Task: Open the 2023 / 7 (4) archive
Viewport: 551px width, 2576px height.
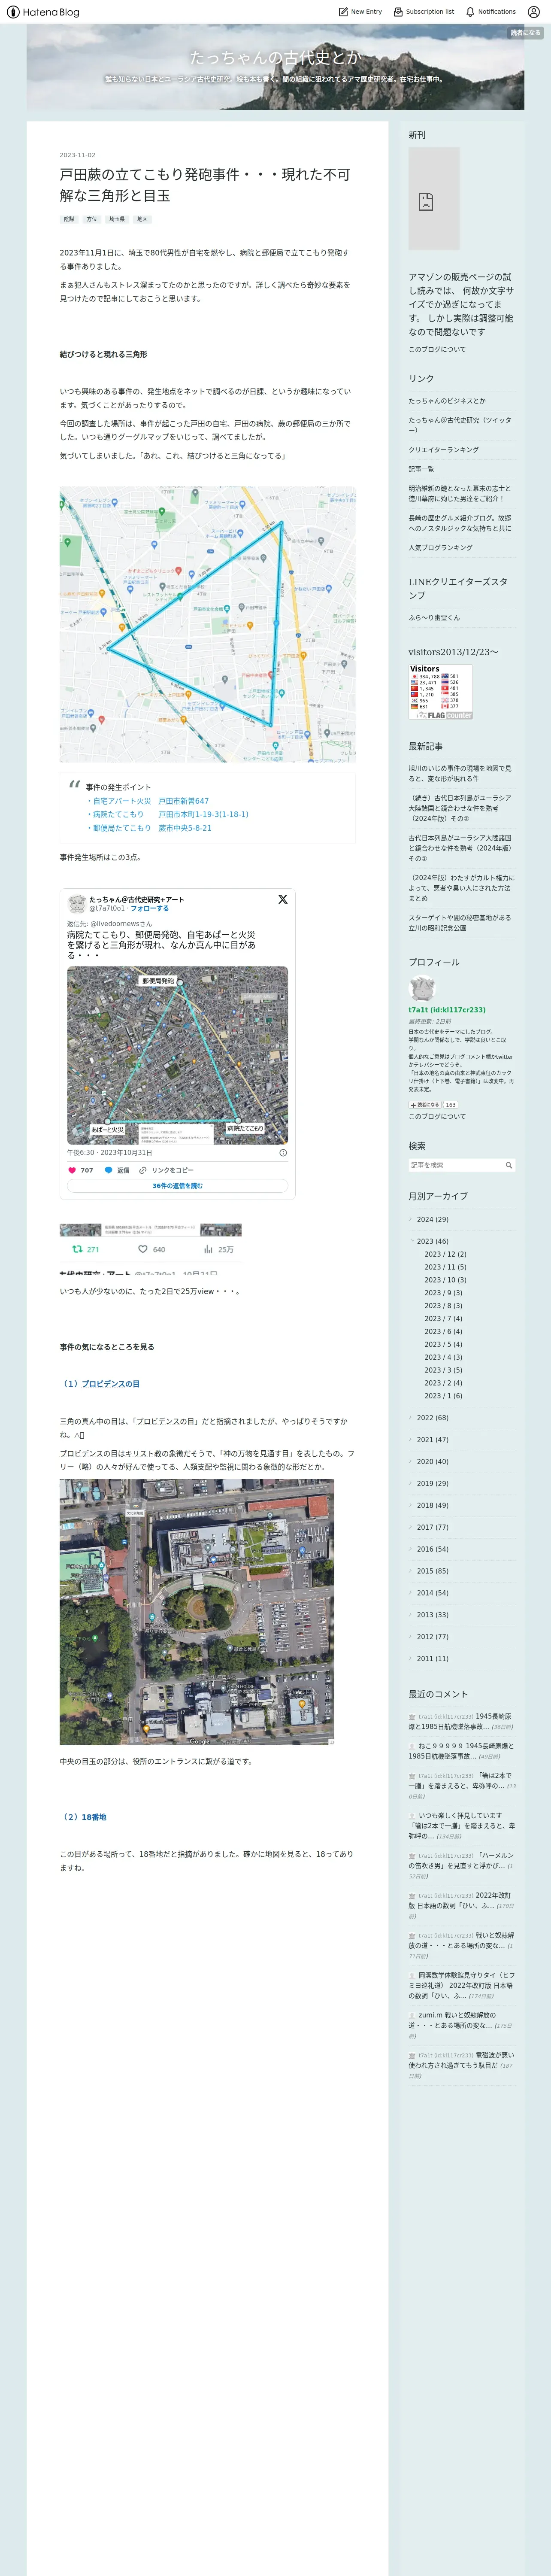Action: [x=443, y=1319]
